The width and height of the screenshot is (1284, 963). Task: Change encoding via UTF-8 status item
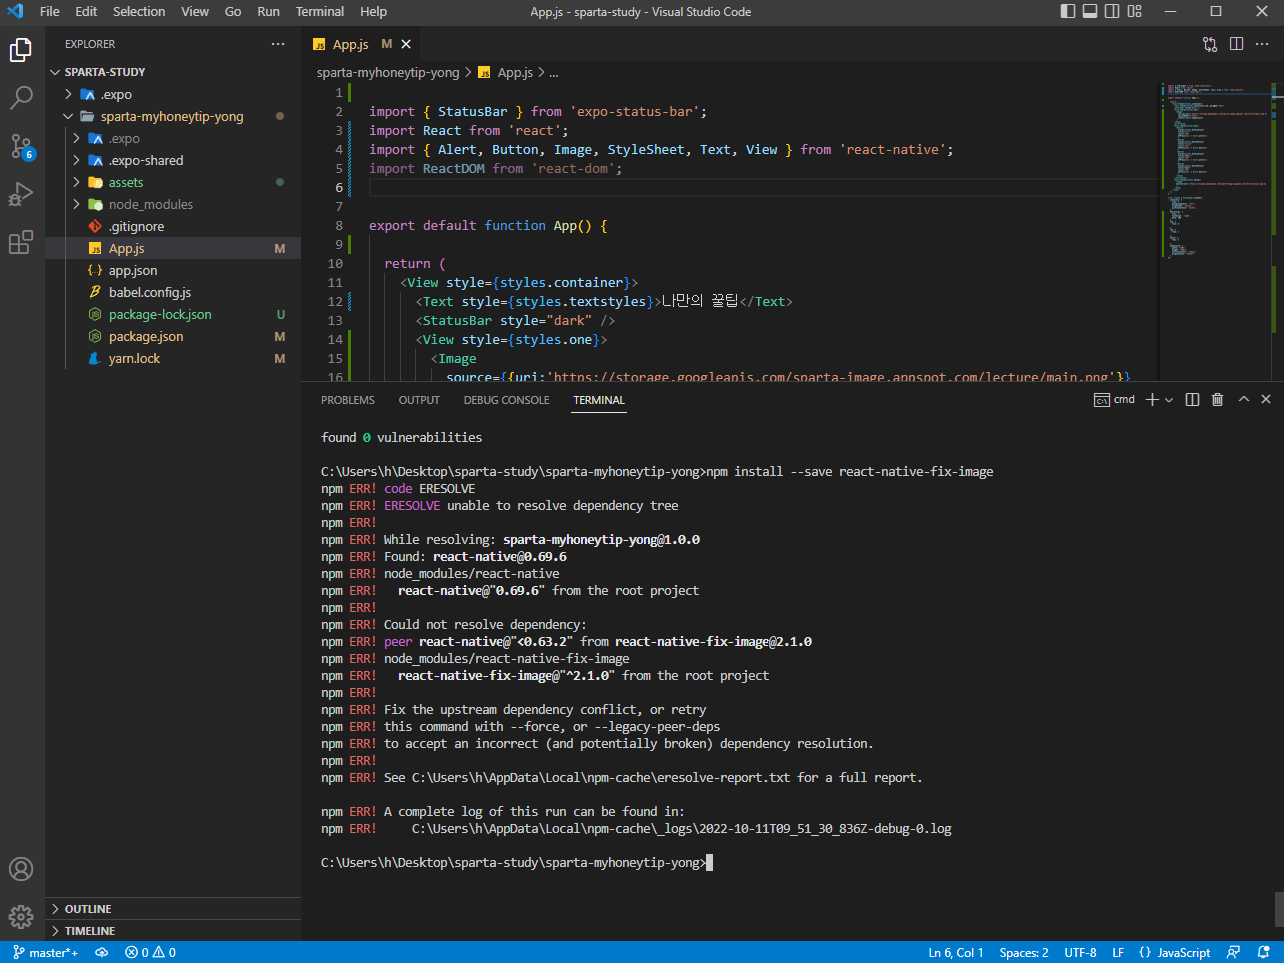point(1080,953)
